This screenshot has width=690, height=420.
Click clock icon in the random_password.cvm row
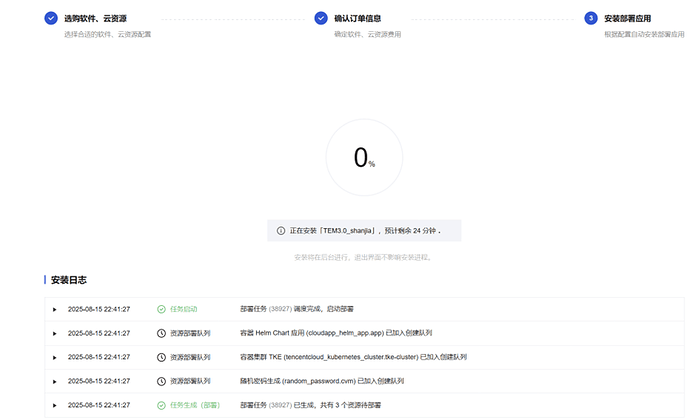pyautogui.click(x=161, y=381)
